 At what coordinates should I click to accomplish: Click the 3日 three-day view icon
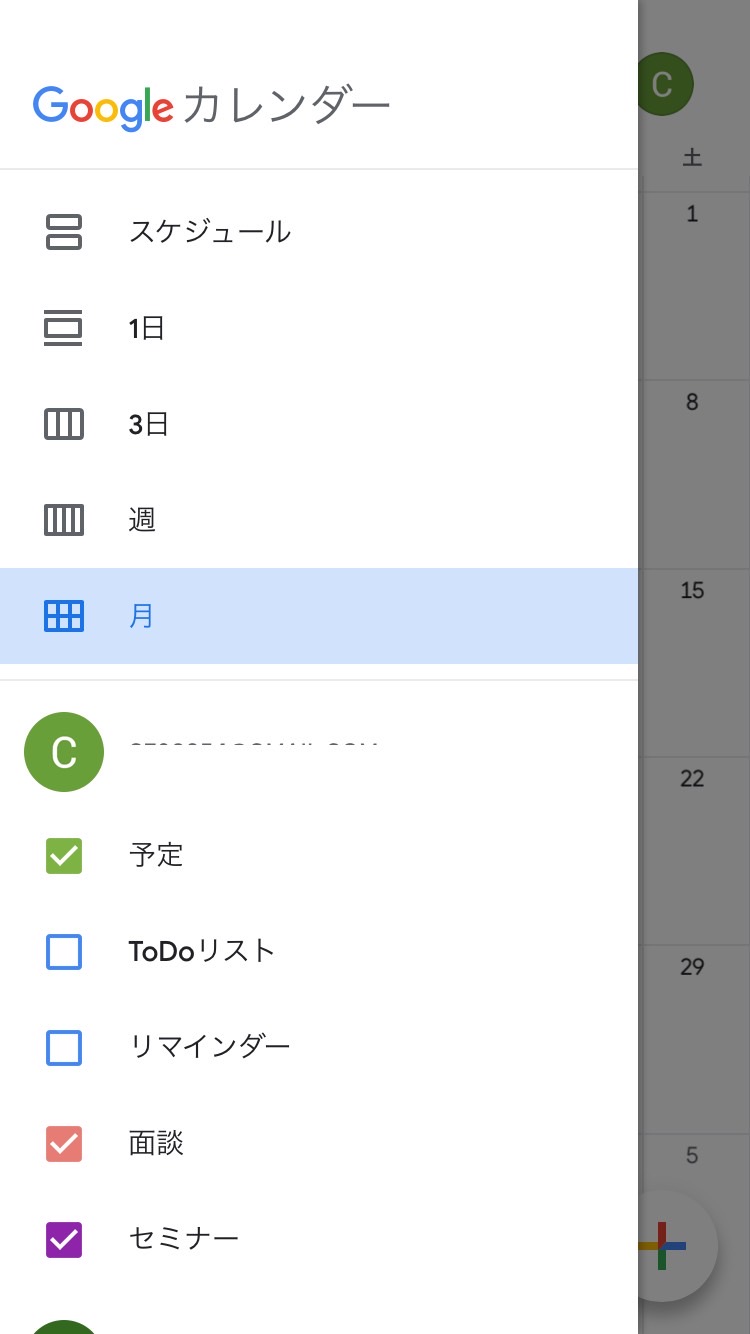[64, 424]
